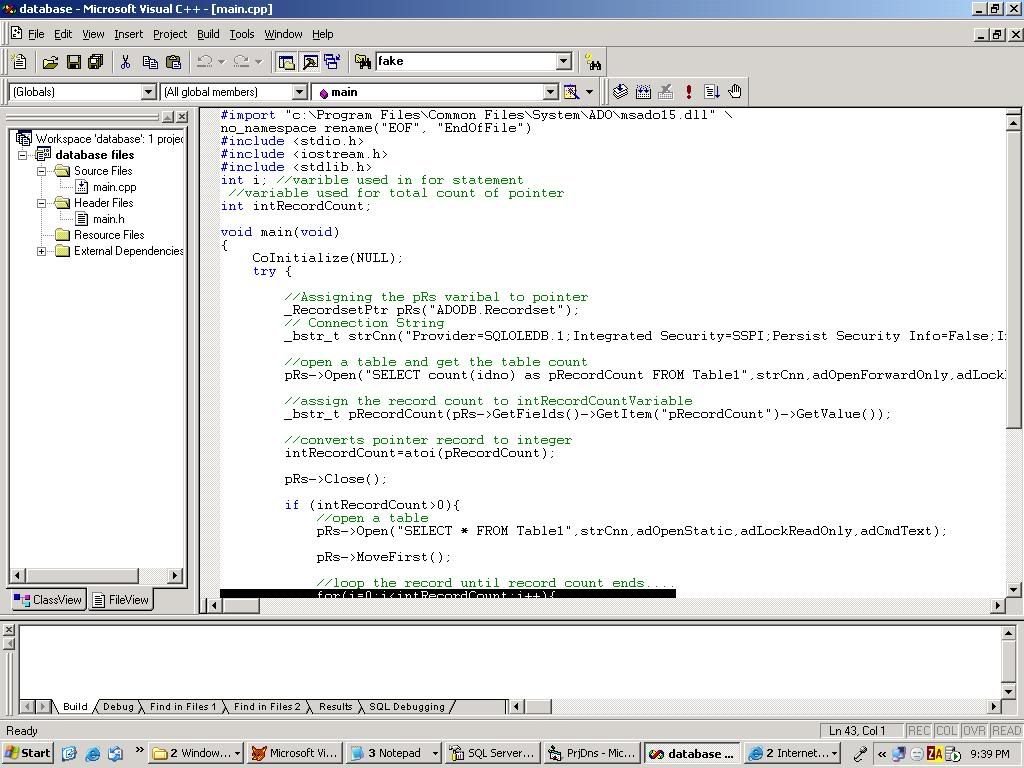The height and width of the screenshot is (768, 1024).
Task: Click the Open file icon
Action: tap(50, 62)
